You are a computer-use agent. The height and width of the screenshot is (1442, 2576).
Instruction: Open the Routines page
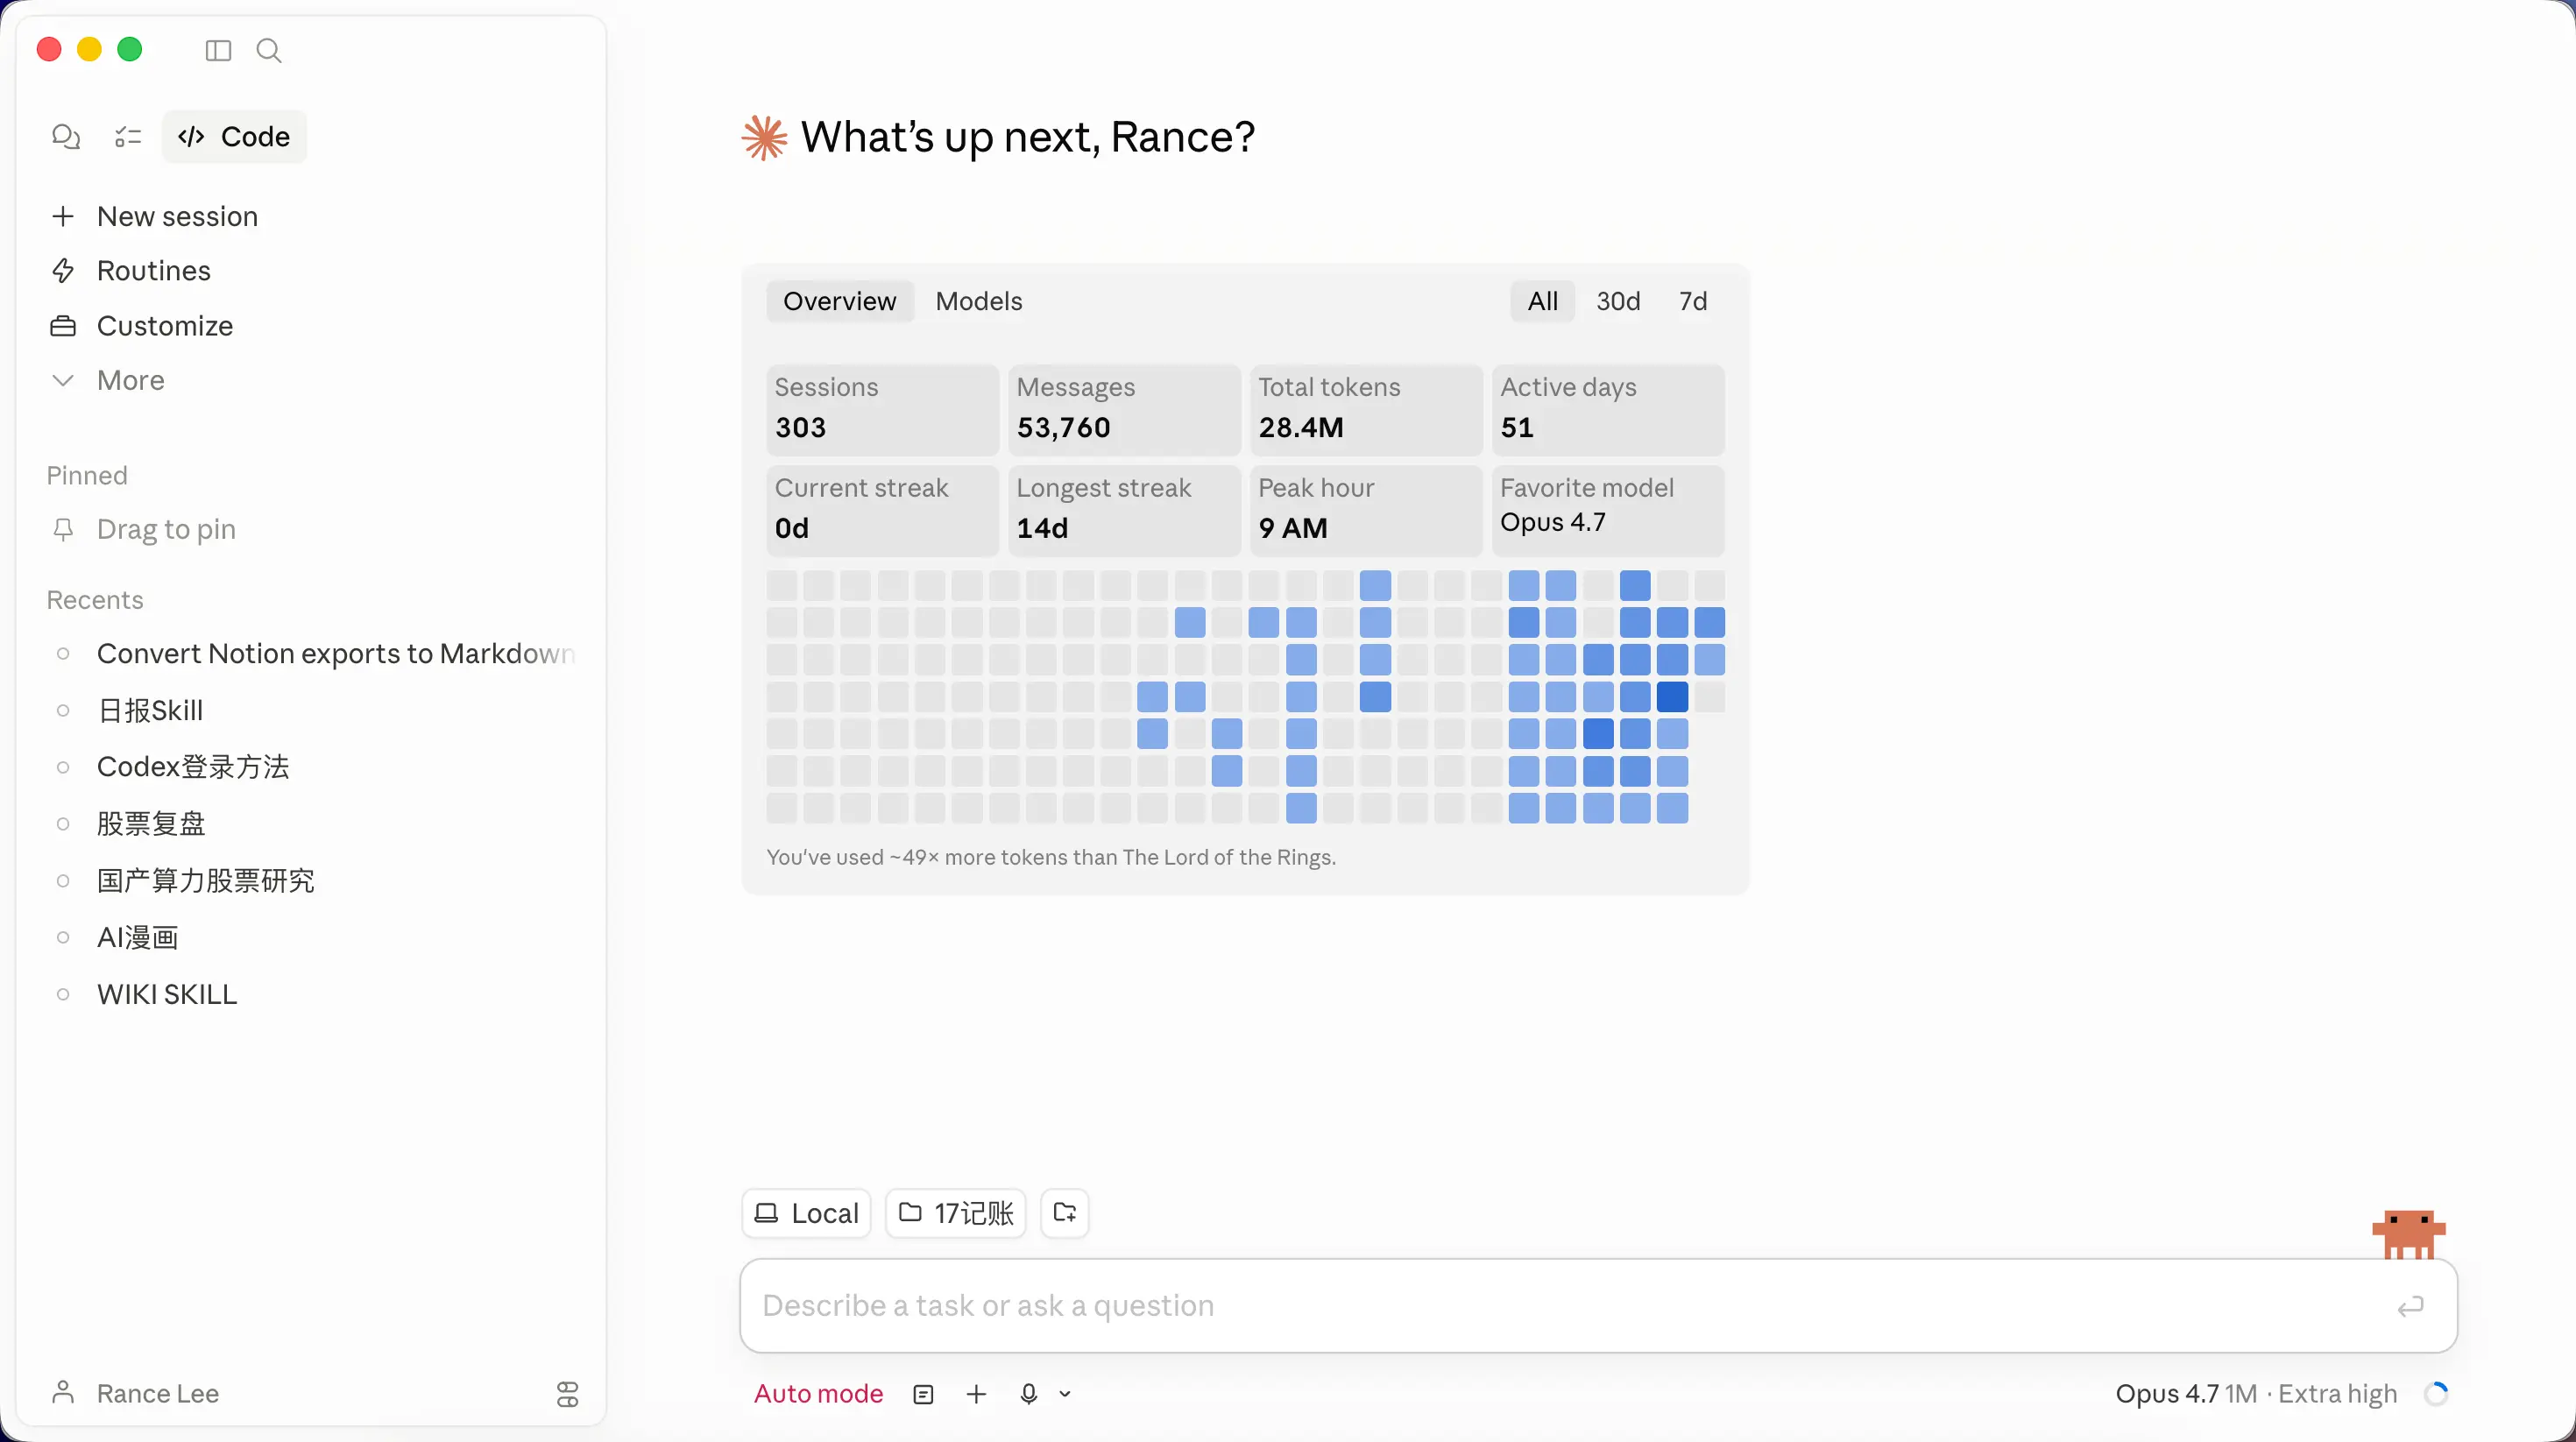pyautogui.click(x=153, y=271)
